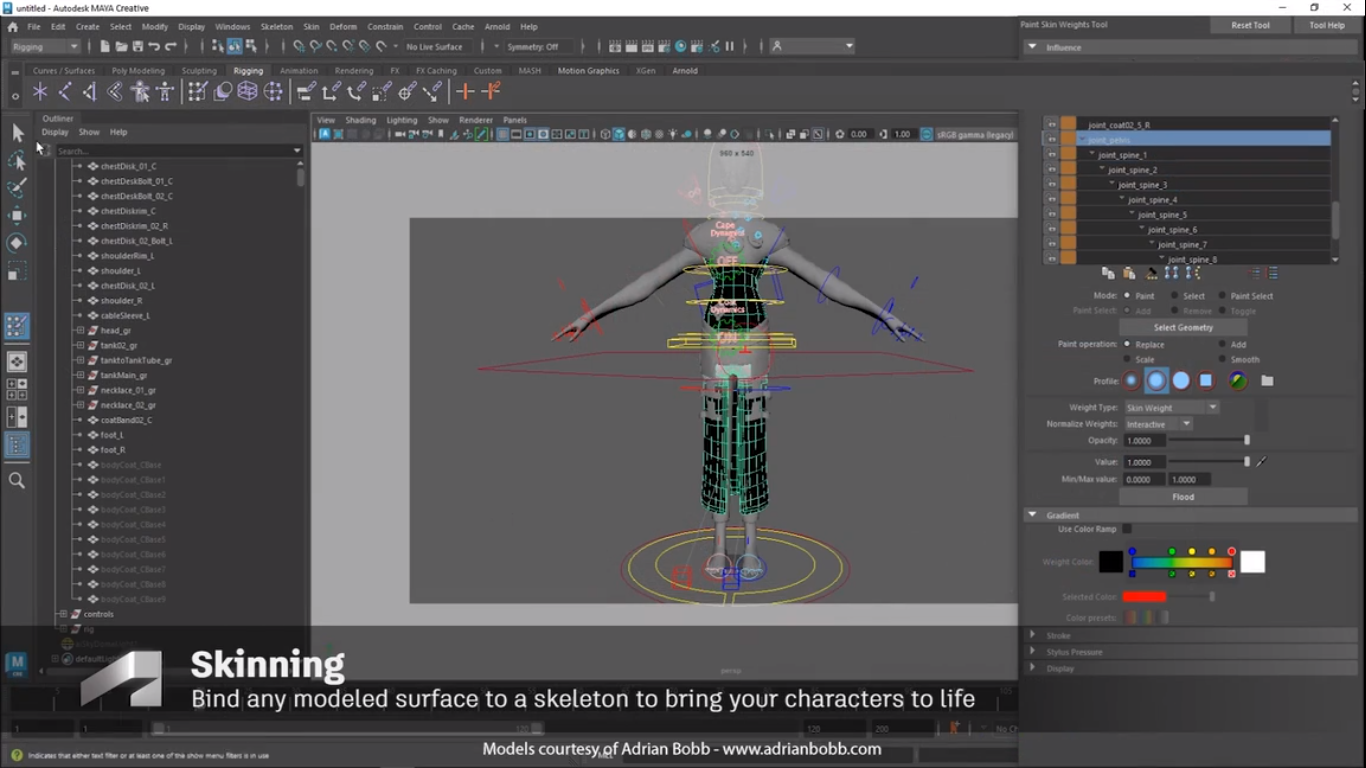Click the Create Cluster shelf icon
1366x768 pixels.
[273, 92]
